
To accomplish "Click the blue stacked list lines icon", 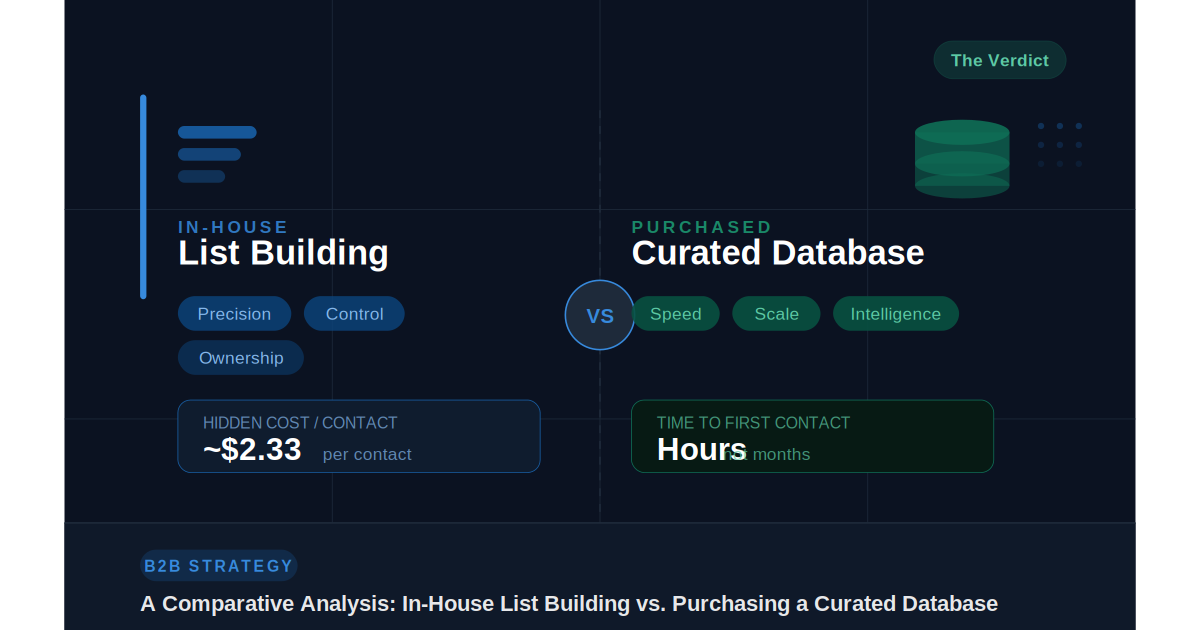I will [217, 154].
